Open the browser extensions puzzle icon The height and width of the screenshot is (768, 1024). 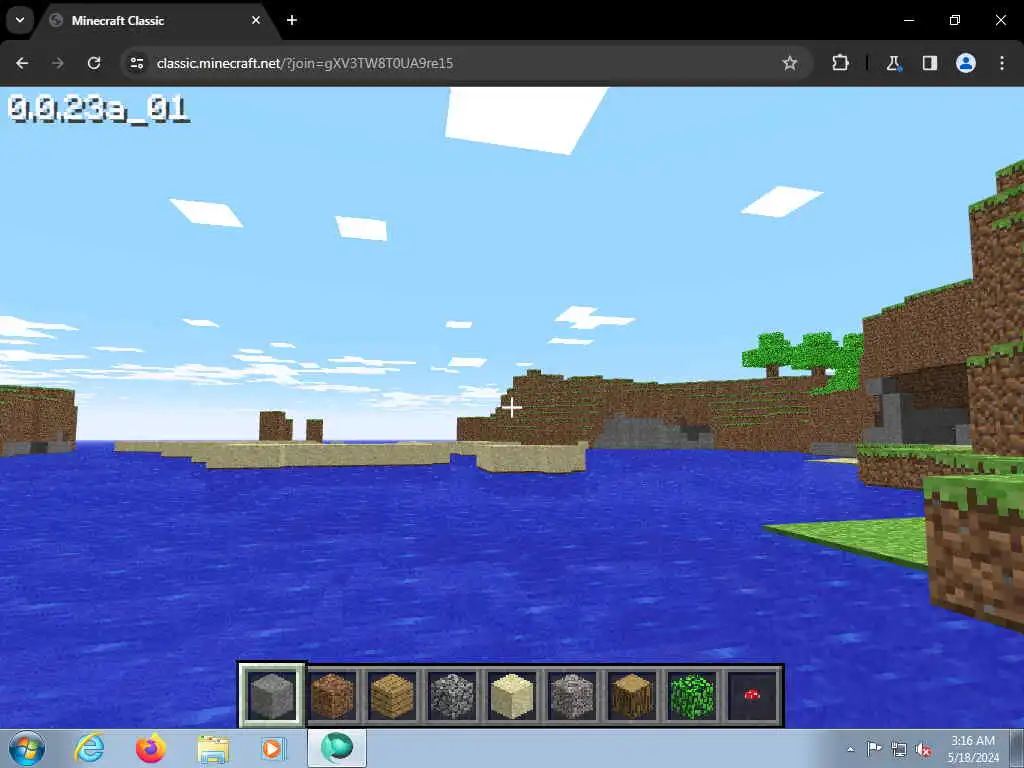840,63
